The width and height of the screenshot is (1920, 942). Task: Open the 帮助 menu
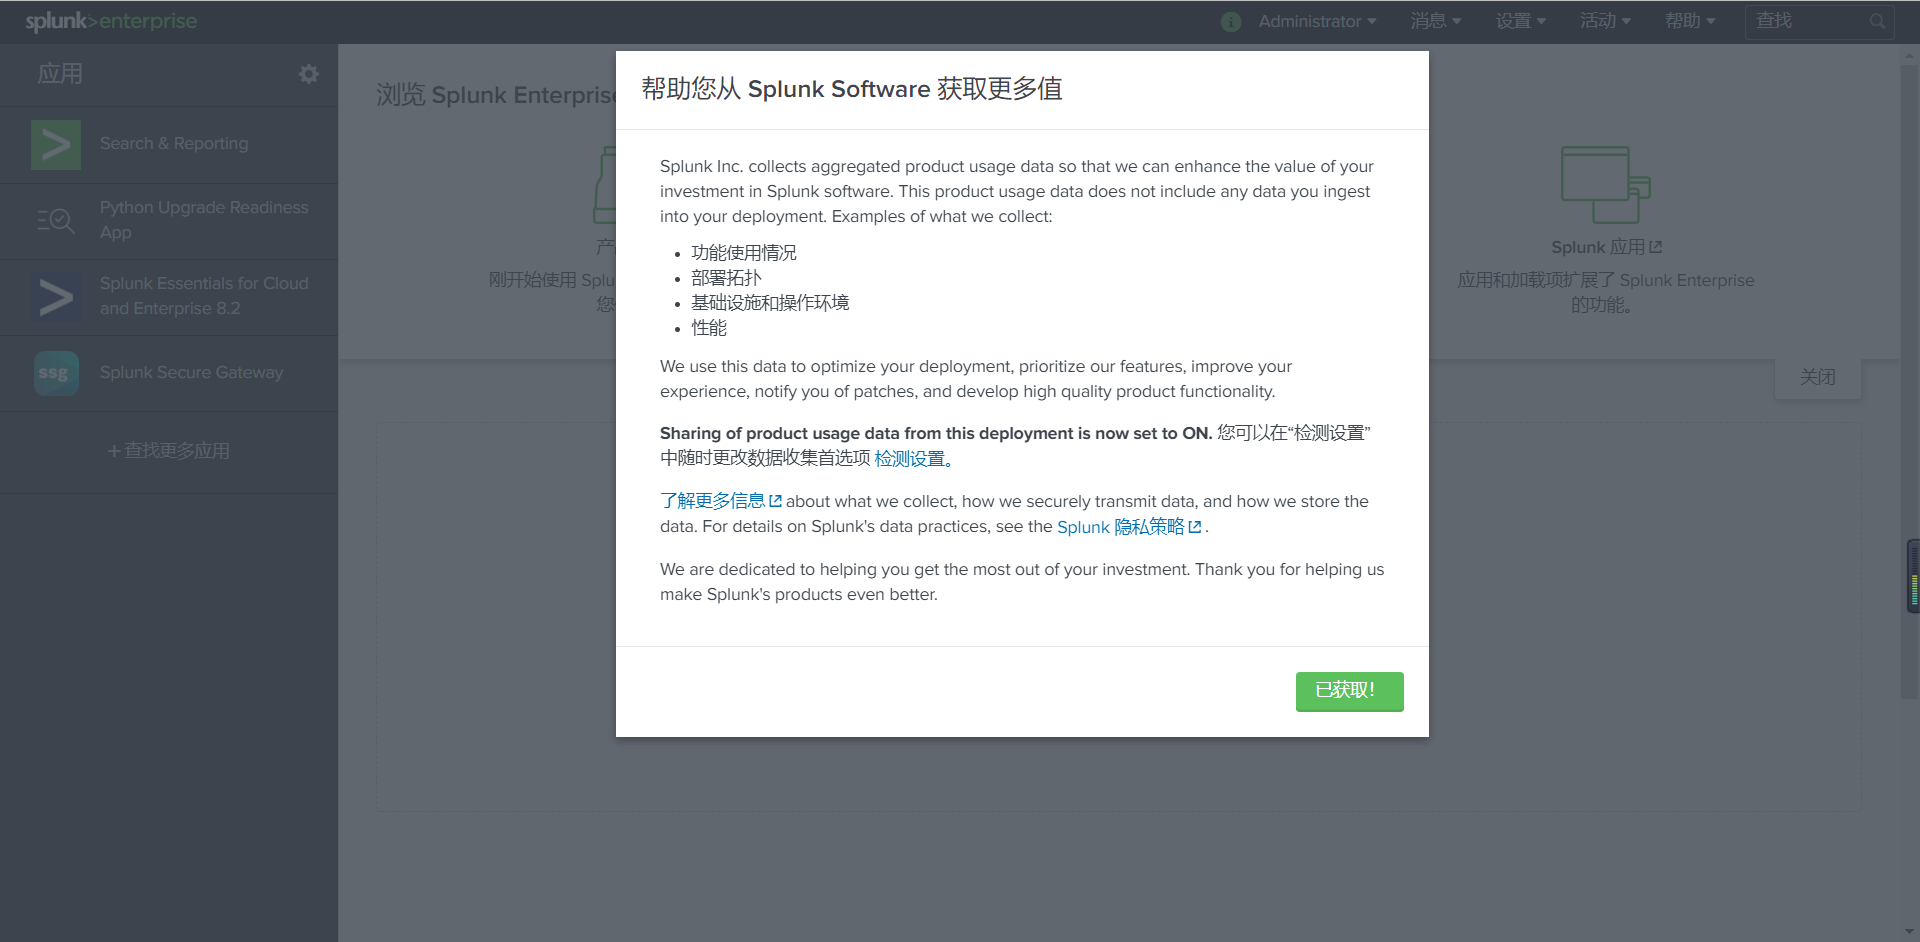[1690, 21]
